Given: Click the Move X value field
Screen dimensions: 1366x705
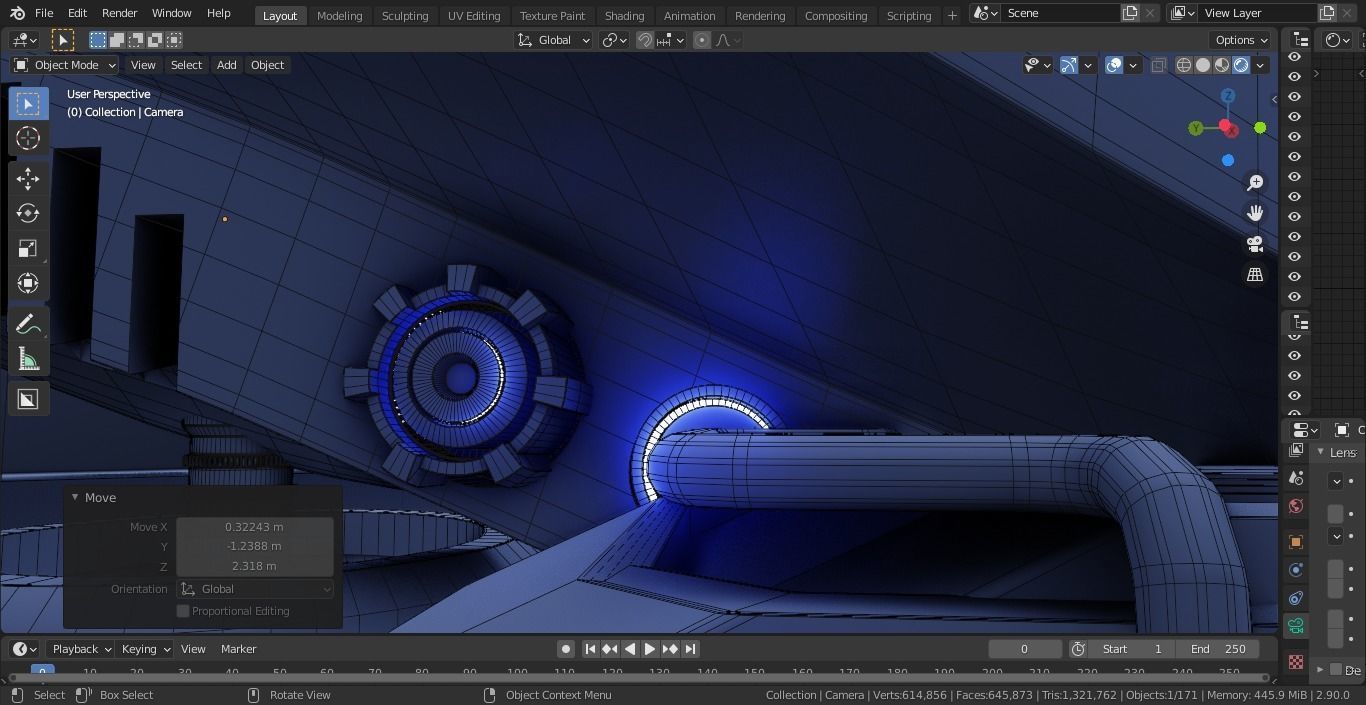Looking at the screenshot, I should point(255,527).
